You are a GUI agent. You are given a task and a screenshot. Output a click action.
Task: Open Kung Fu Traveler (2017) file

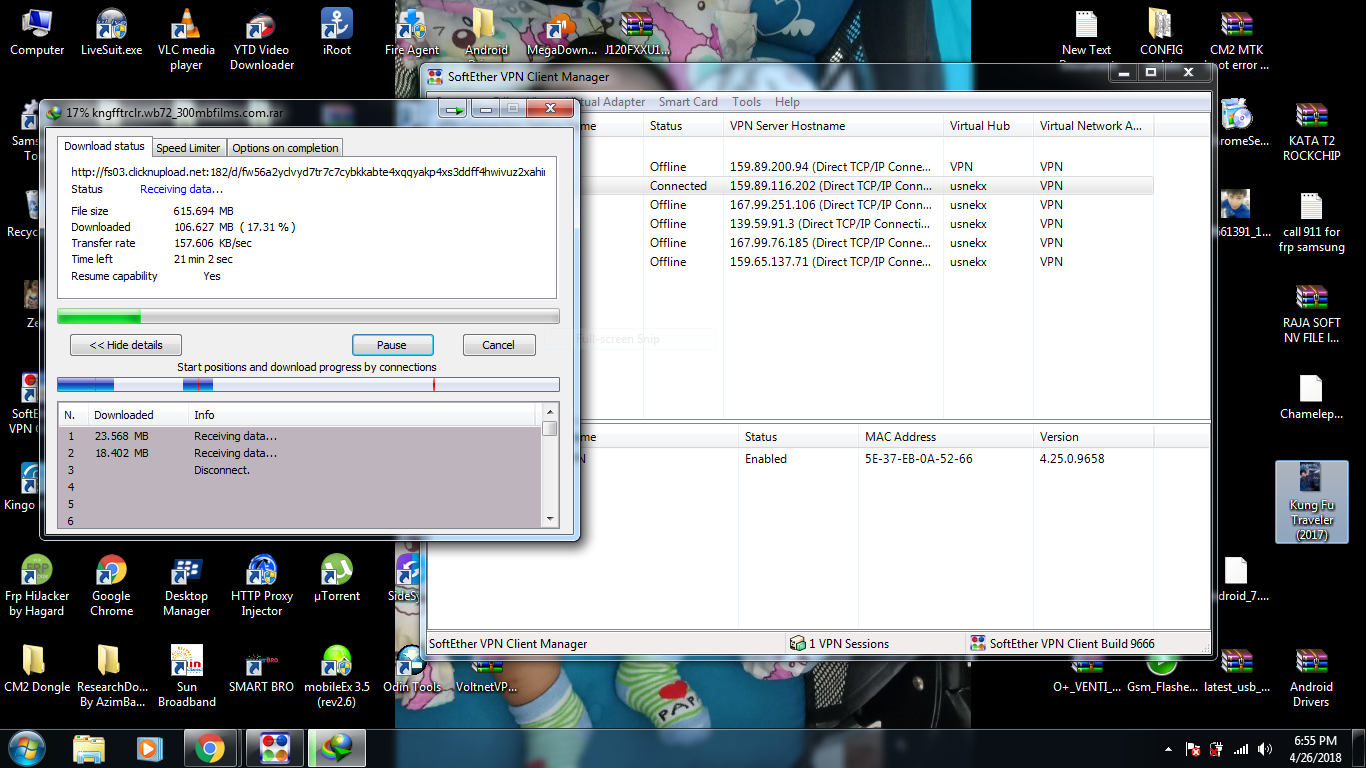tap(1311, 502)
